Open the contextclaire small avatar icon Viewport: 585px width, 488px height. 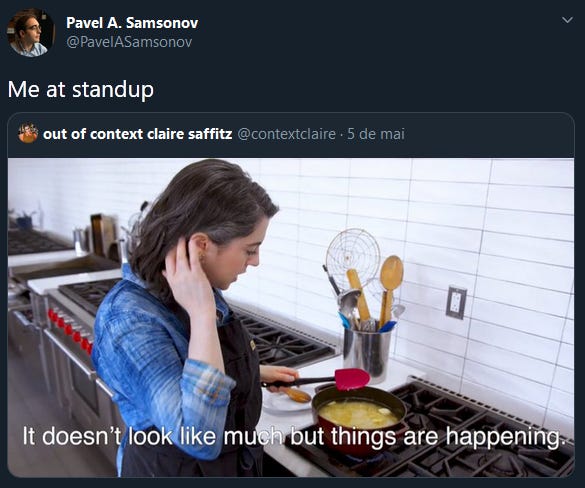(x=28, y=133)
